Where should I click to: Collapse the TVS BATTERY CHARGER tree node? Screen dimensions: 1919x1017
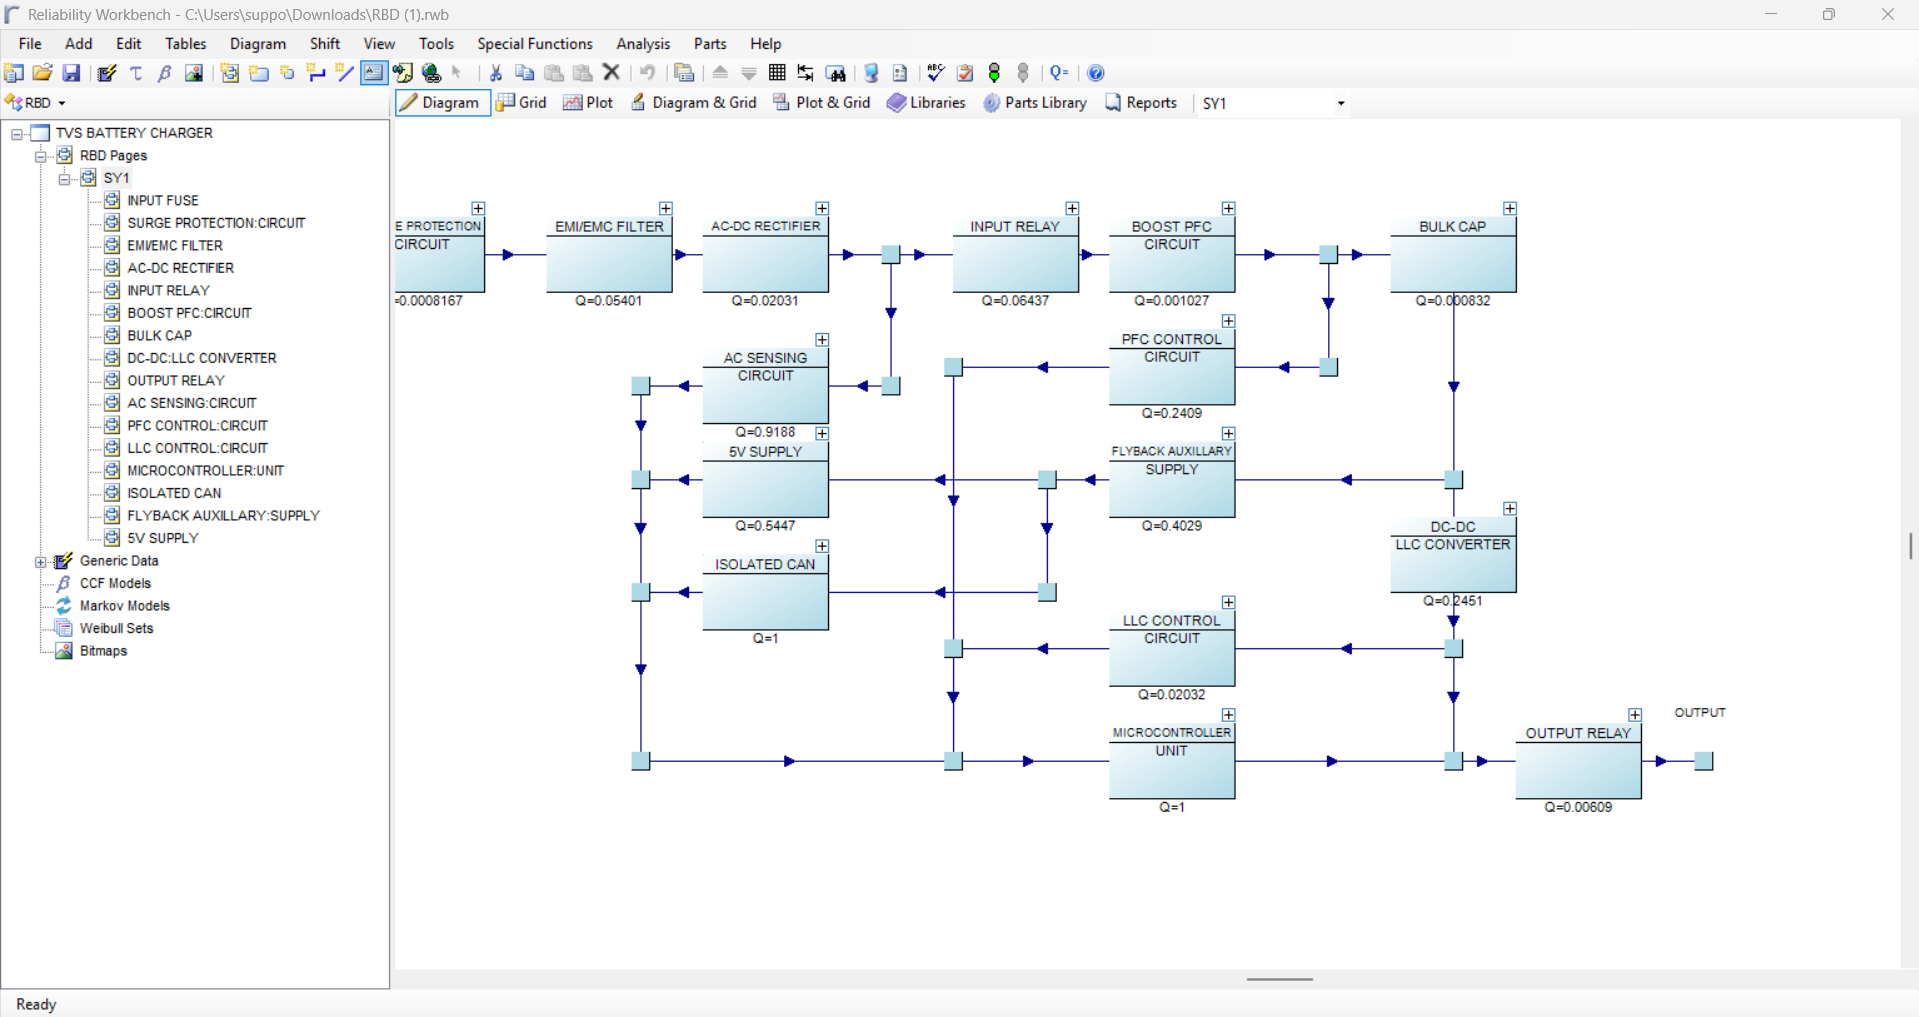(17, 133)
